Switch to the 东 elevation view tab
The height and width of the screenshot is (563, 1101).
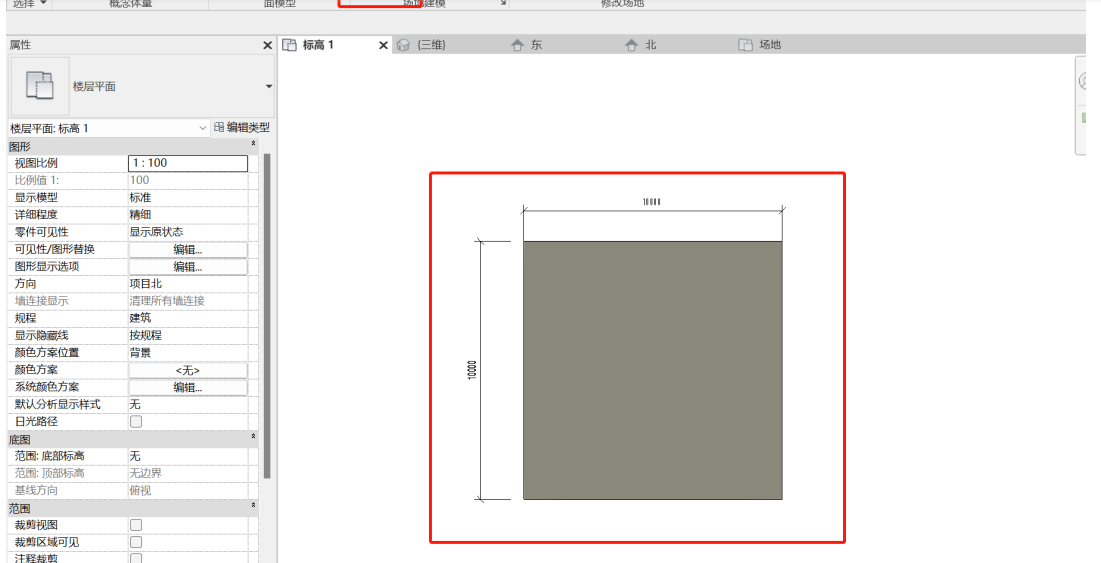pyautogui.click(x=537, y=45)
